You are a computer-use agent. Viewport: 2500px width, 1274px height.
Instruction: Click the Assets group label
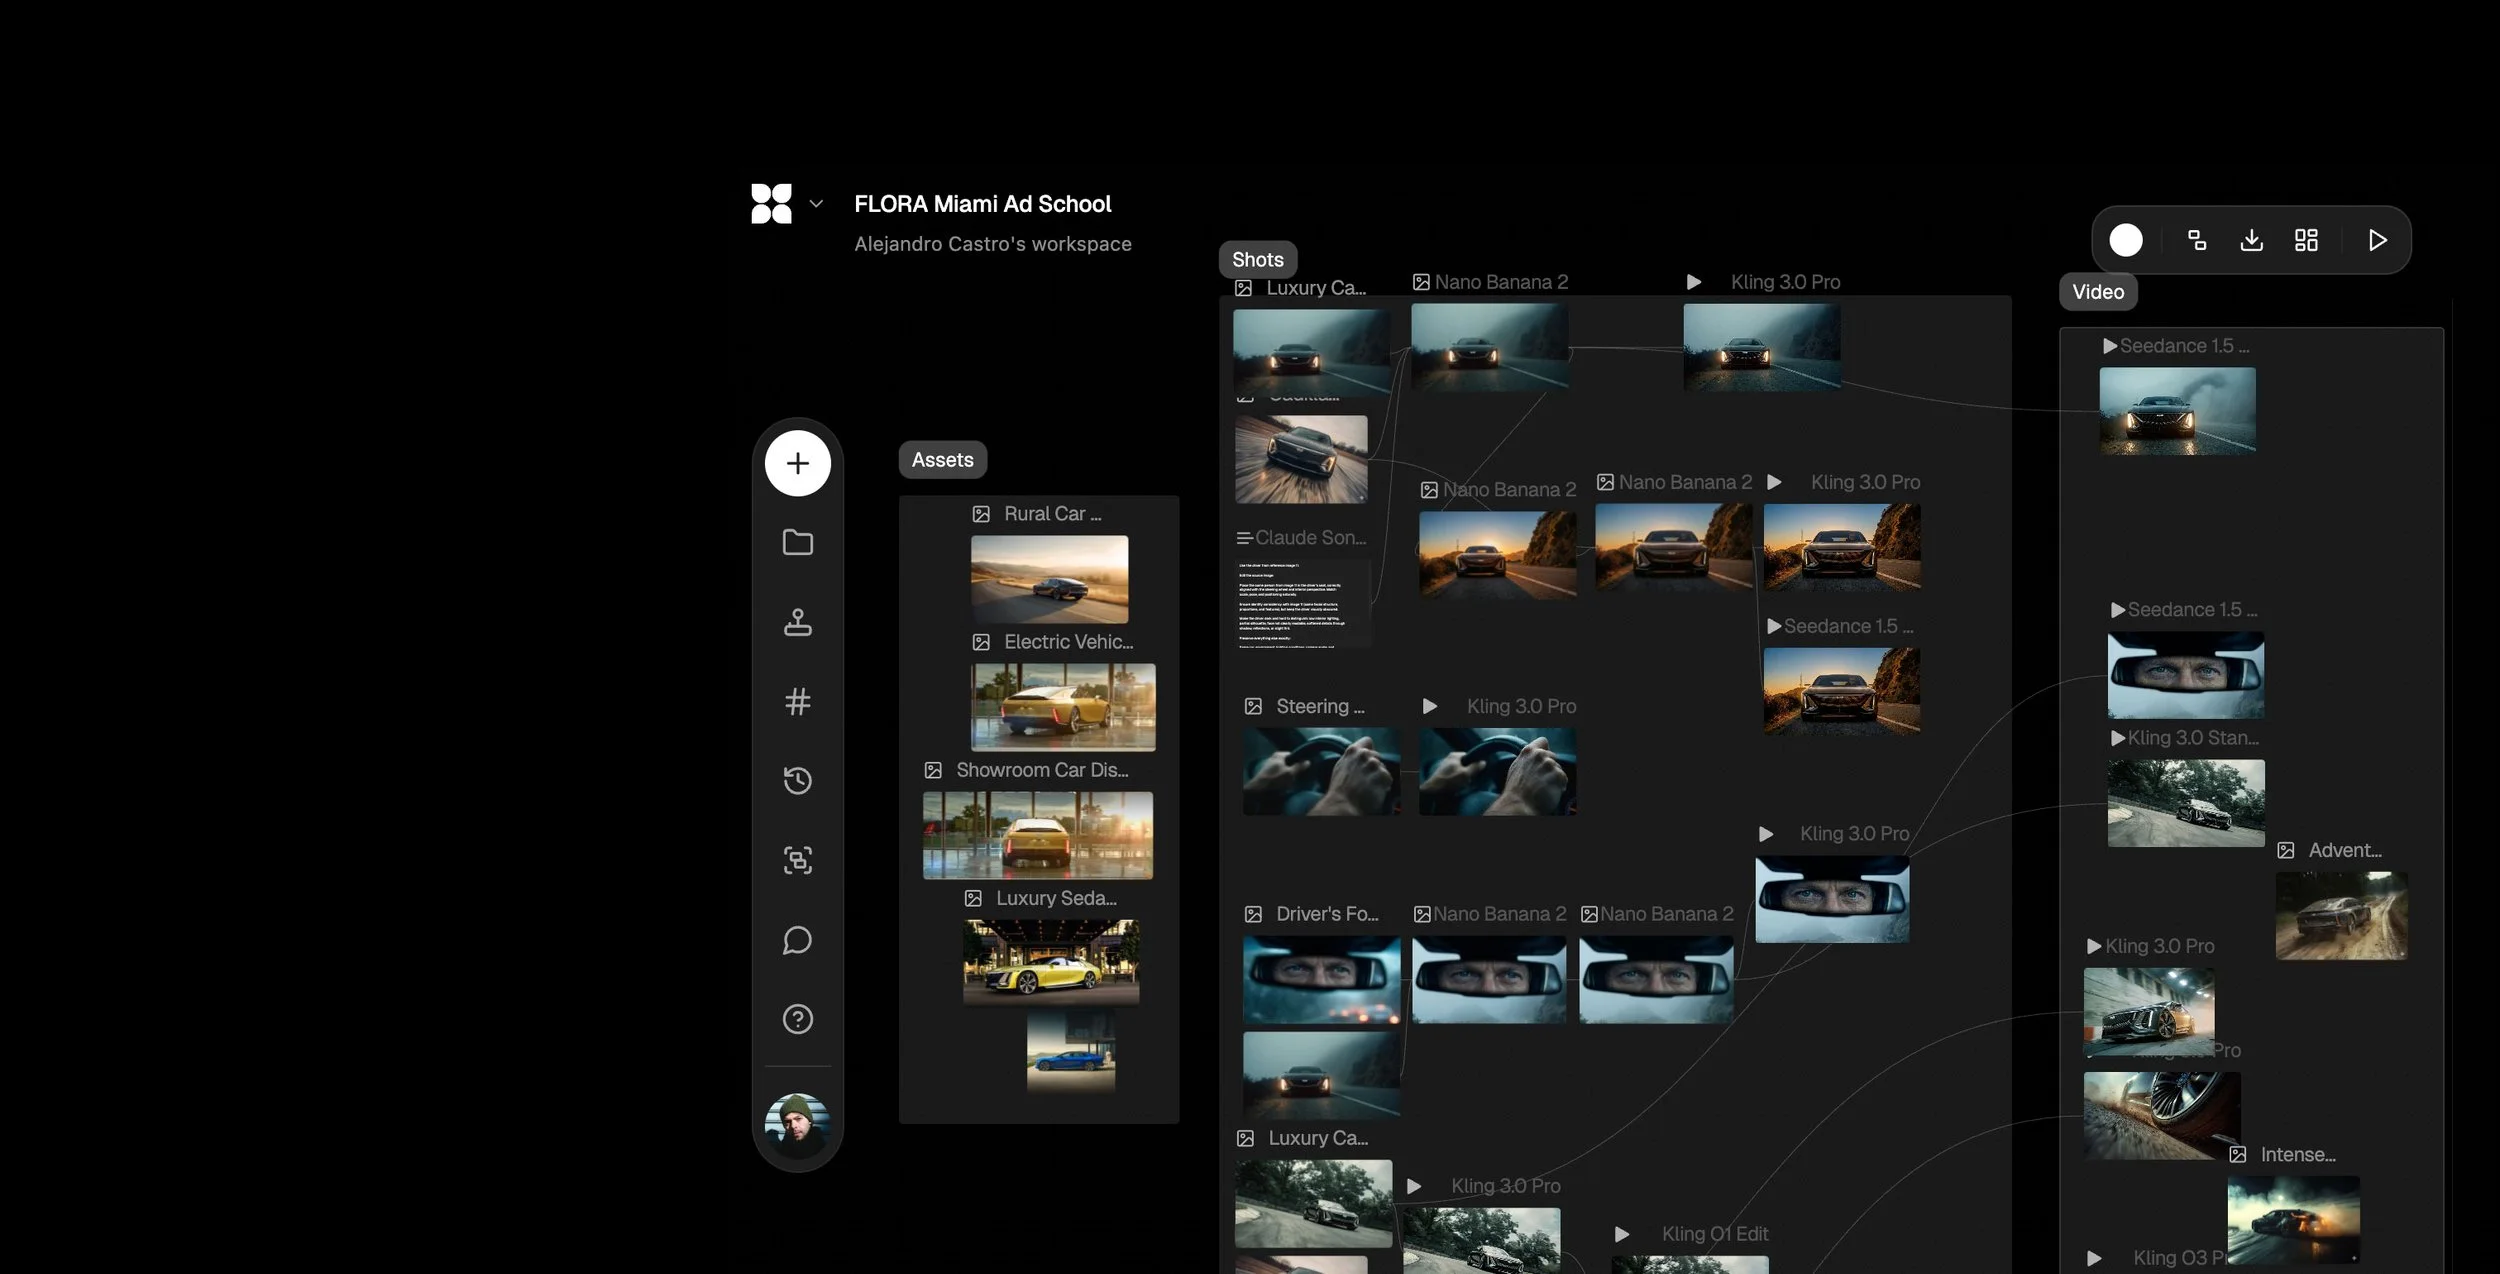coord(942,460)
